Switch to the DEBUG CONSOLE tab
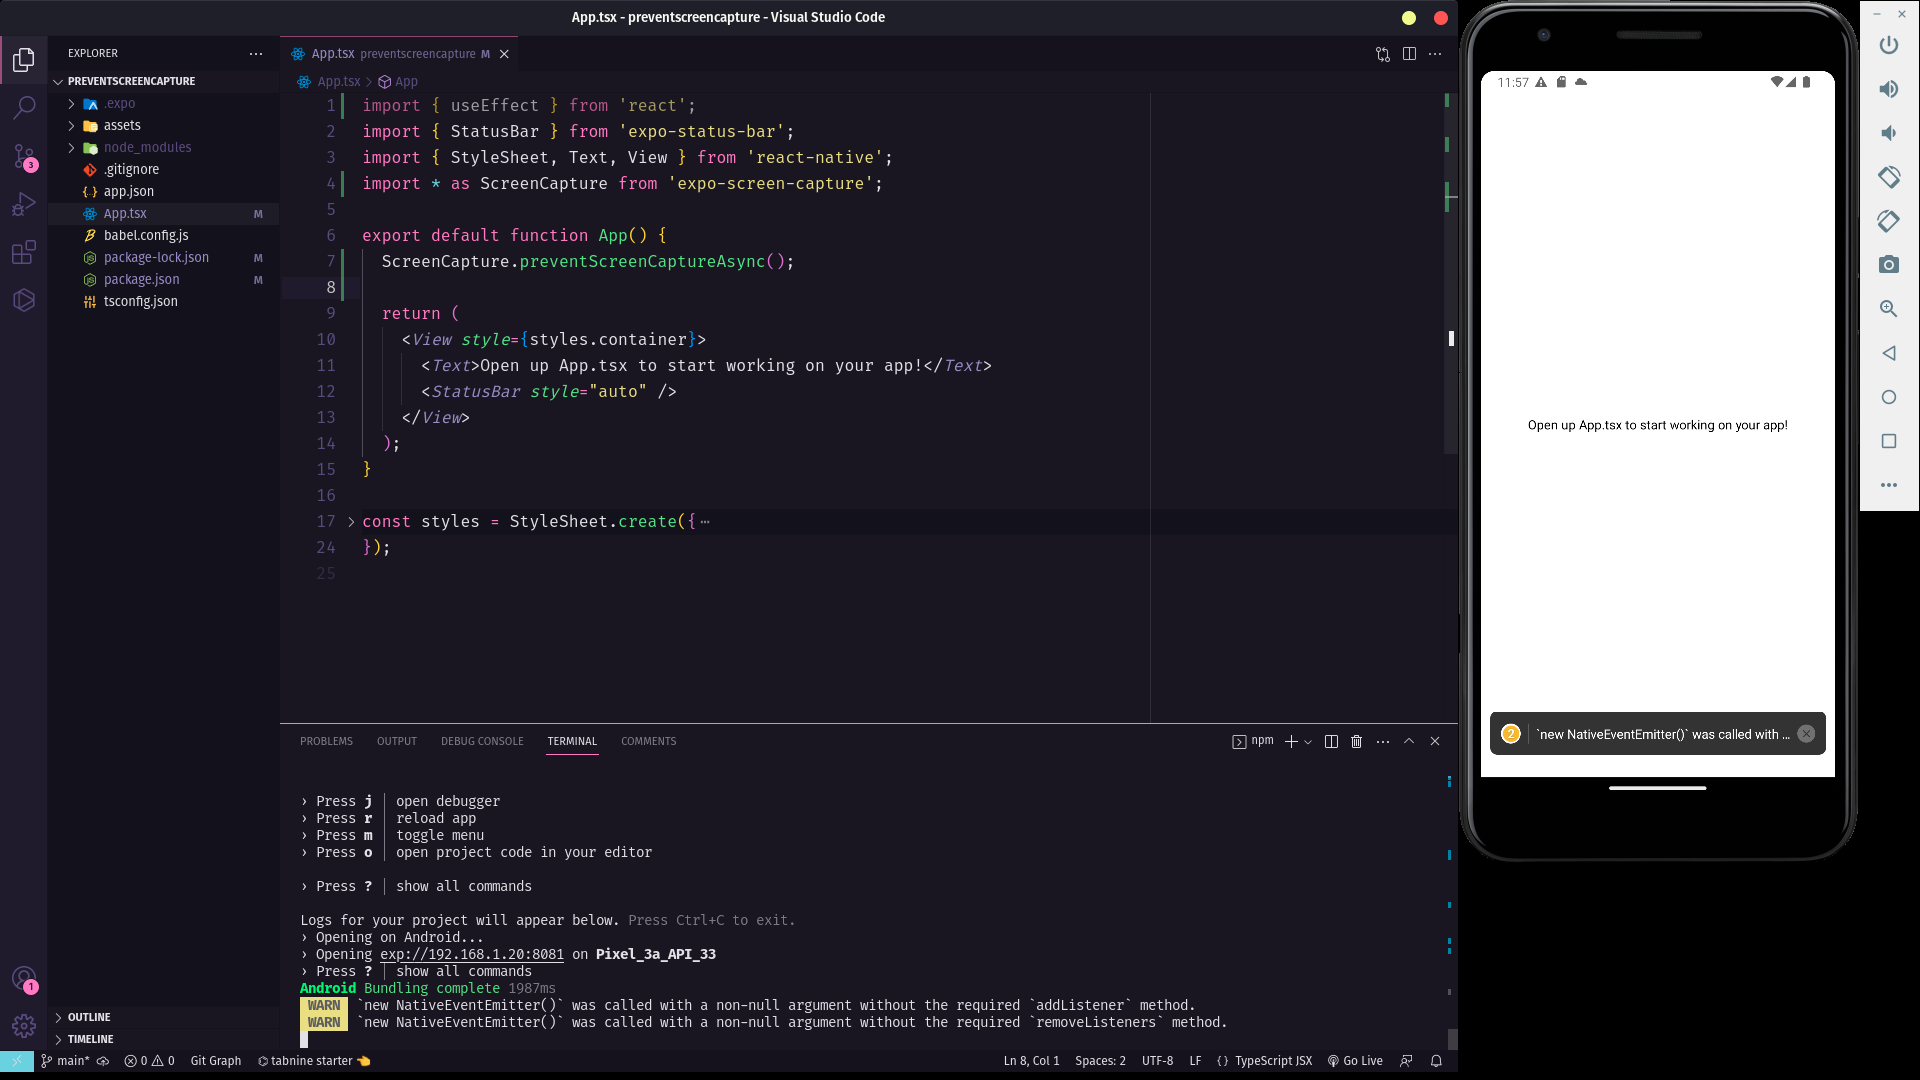Screen dimensions: 1920x1080 coord(482,741)
